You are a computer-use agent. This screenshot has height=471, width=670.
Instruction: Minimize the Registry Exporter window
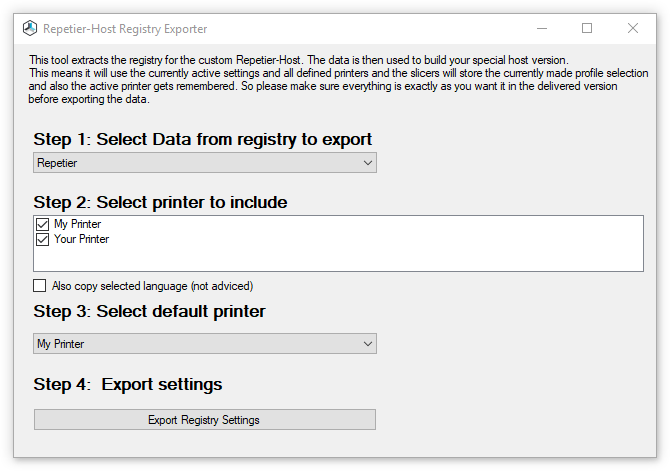coord(542,29)
